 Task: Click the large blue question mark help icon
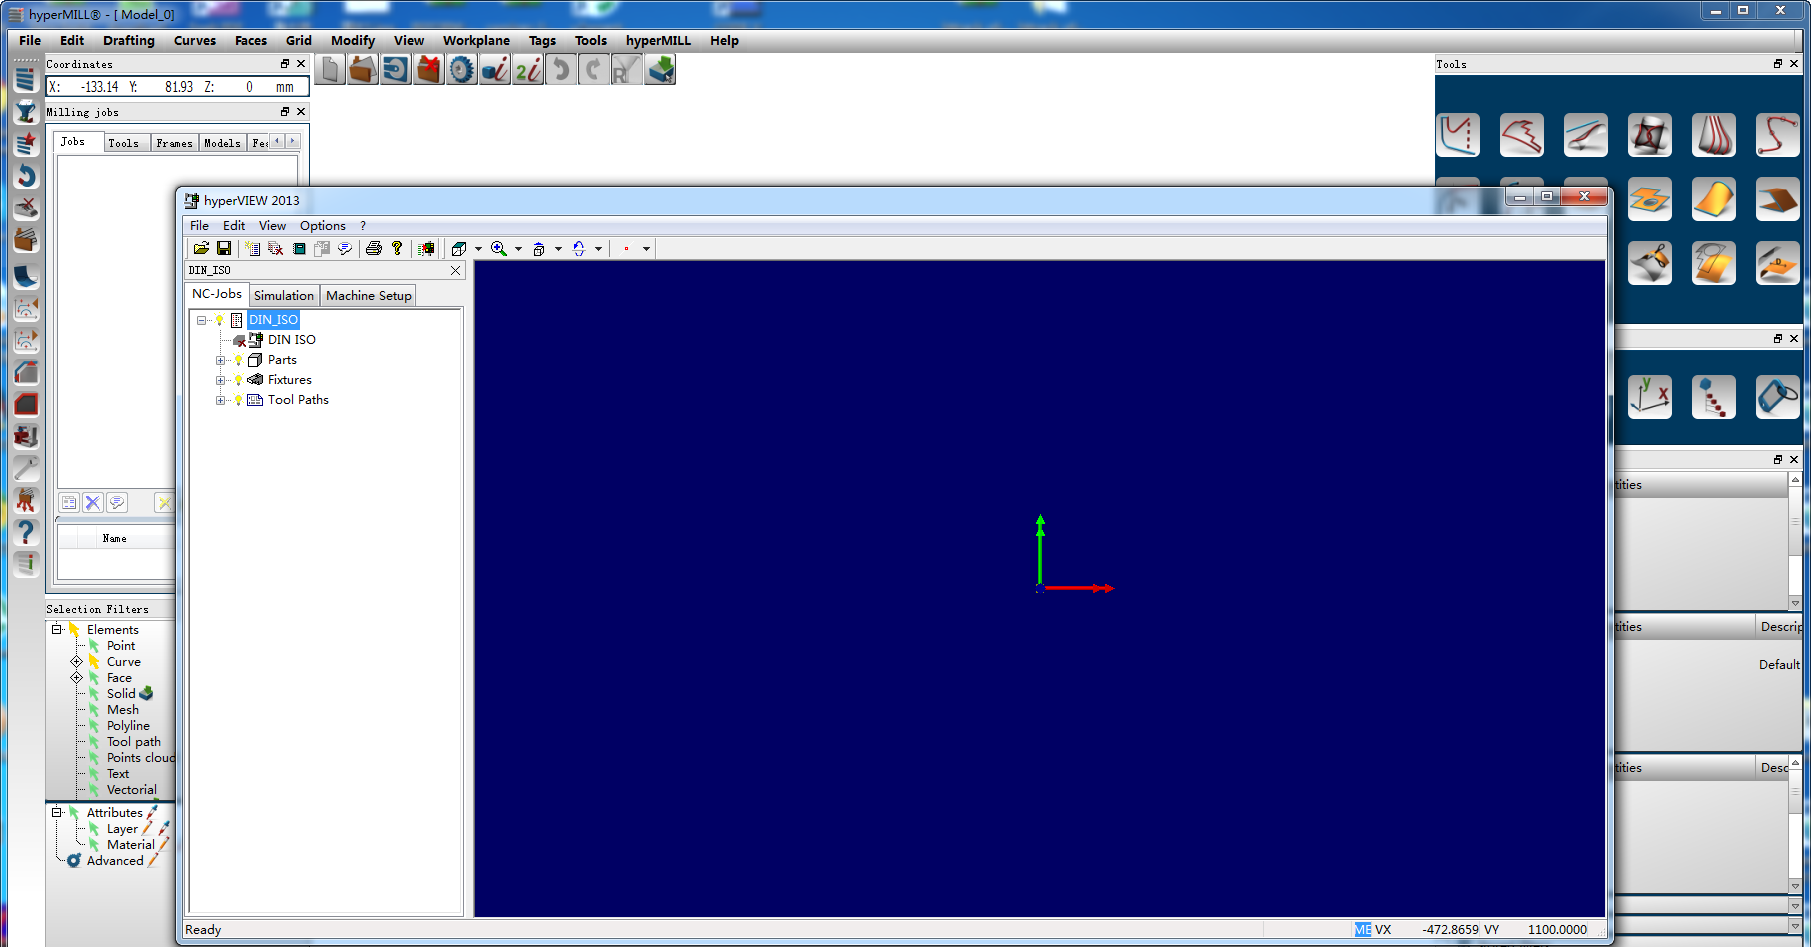[x=26, y=531]
